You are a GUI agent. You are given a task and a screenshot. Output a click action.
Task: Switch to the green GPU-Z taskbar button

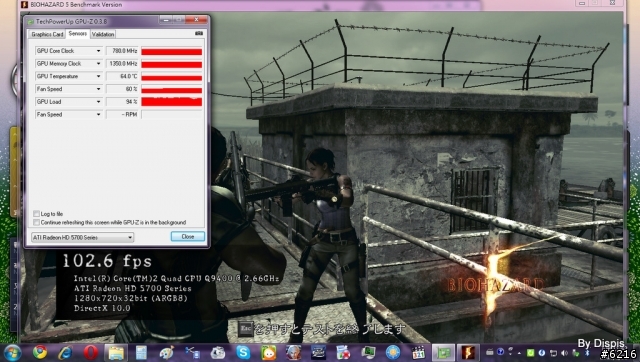pos(443,353)
